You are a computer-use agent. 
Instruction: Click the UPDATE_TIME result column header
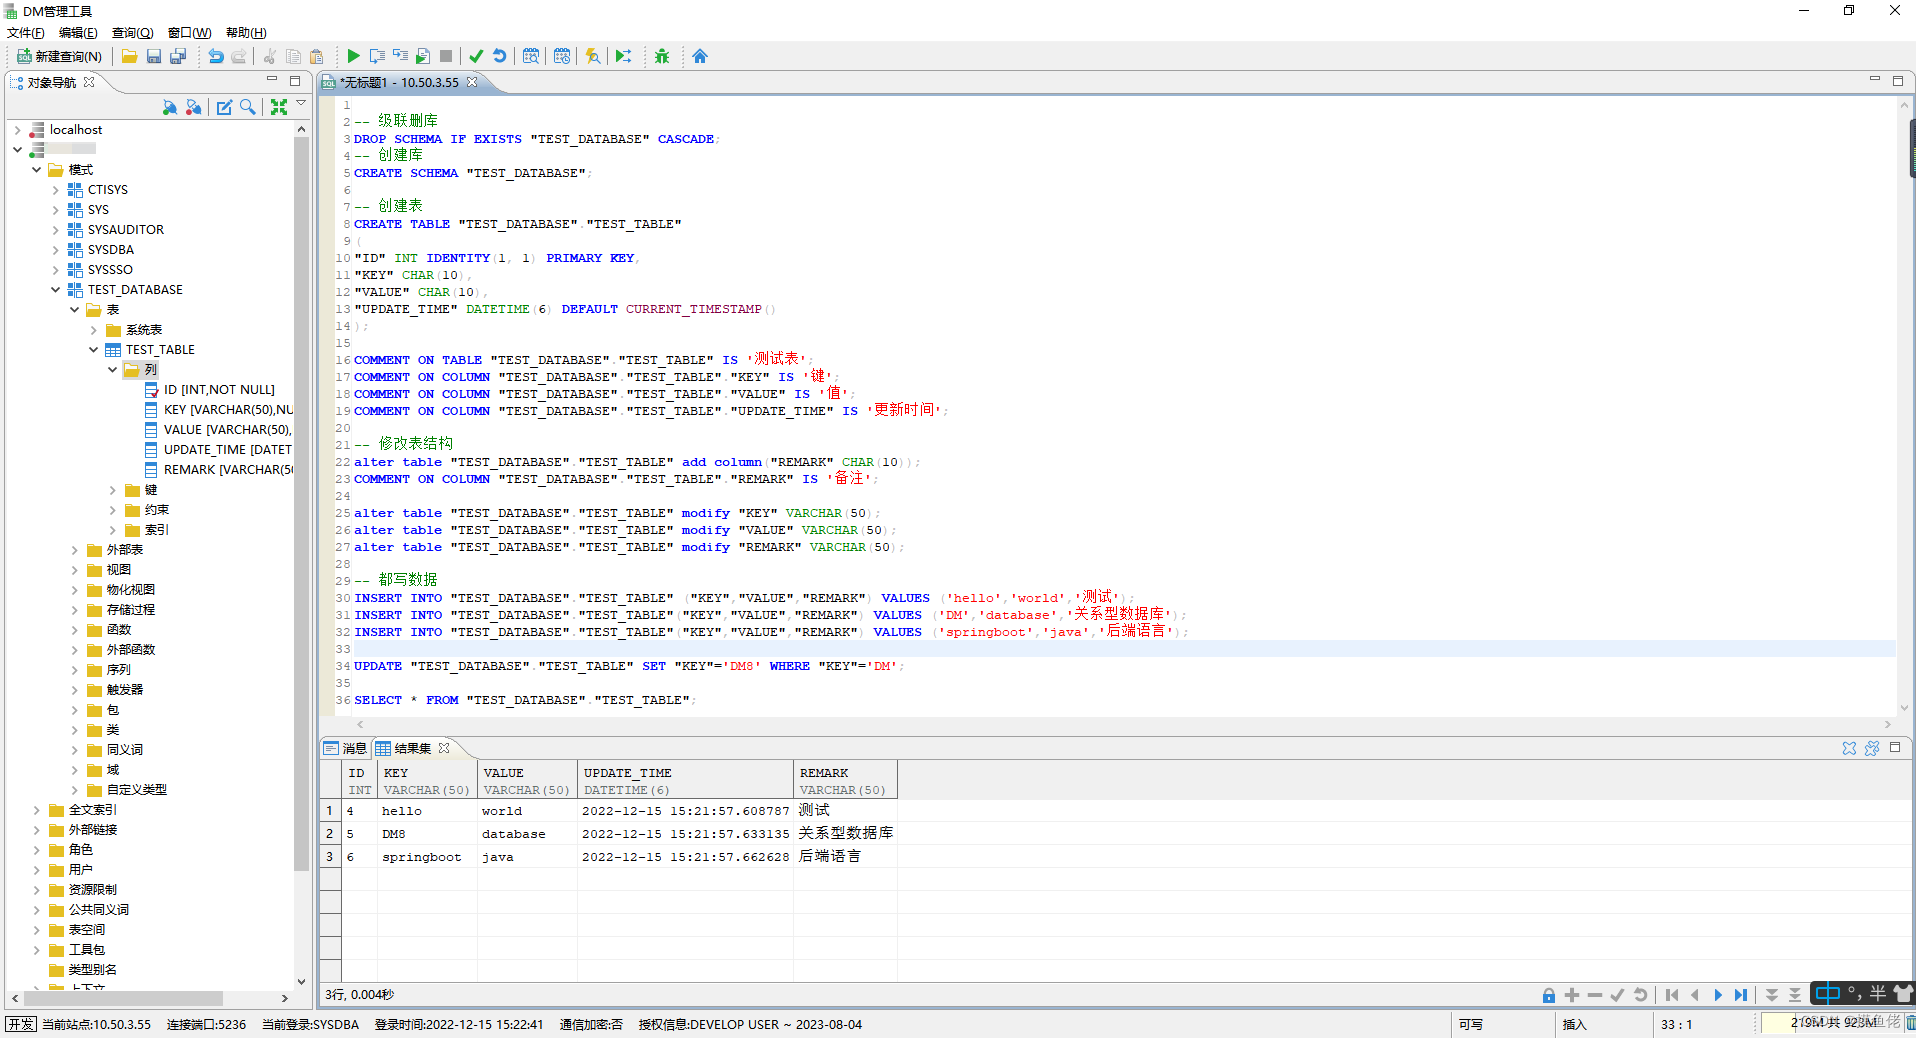(685, 780)
